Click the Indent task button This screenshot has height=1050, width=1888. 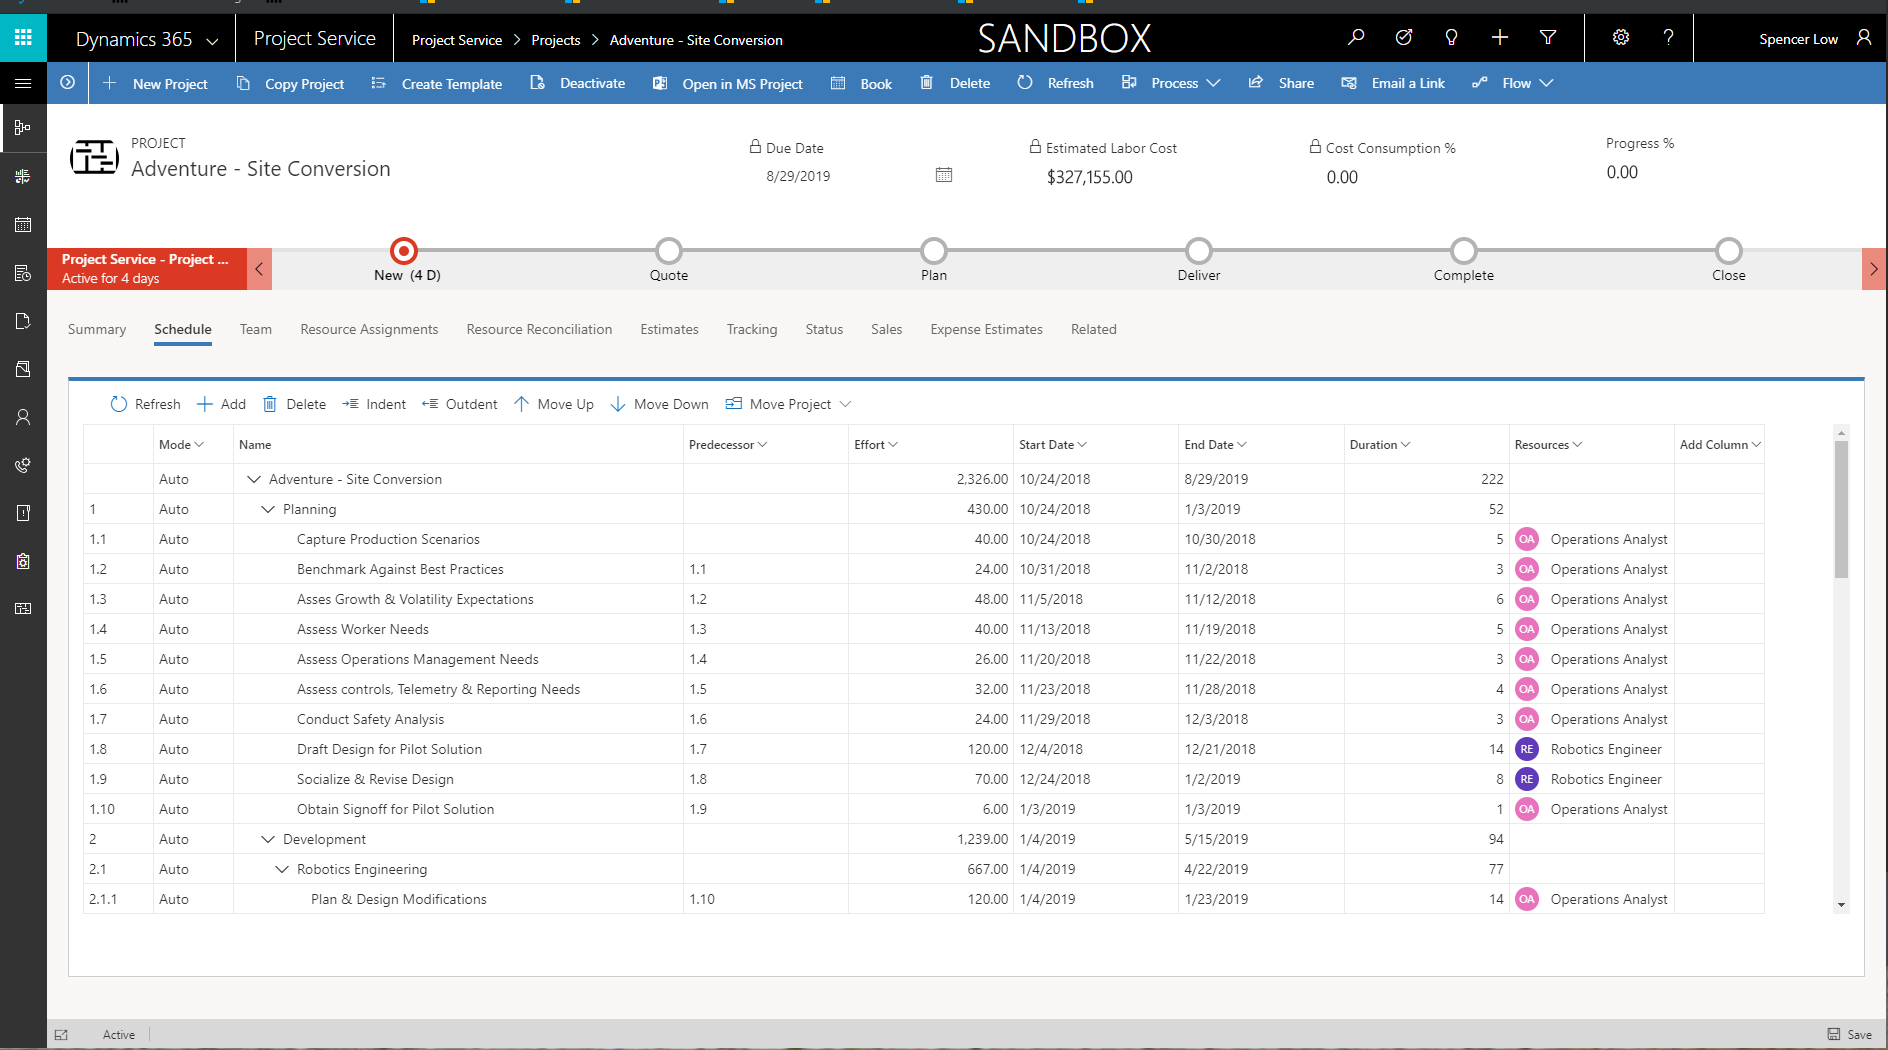pyautogui.click(x=374, y=404)
